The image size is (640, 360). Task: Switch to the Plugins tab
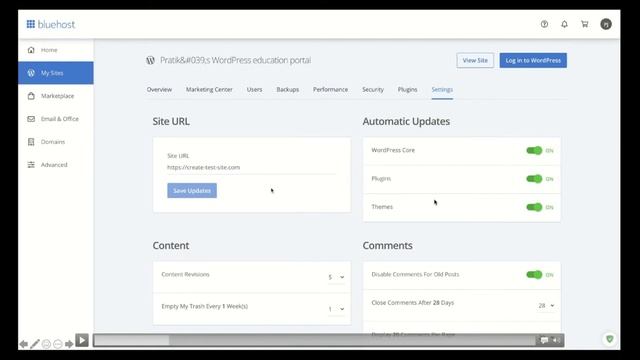click(407, 89)
